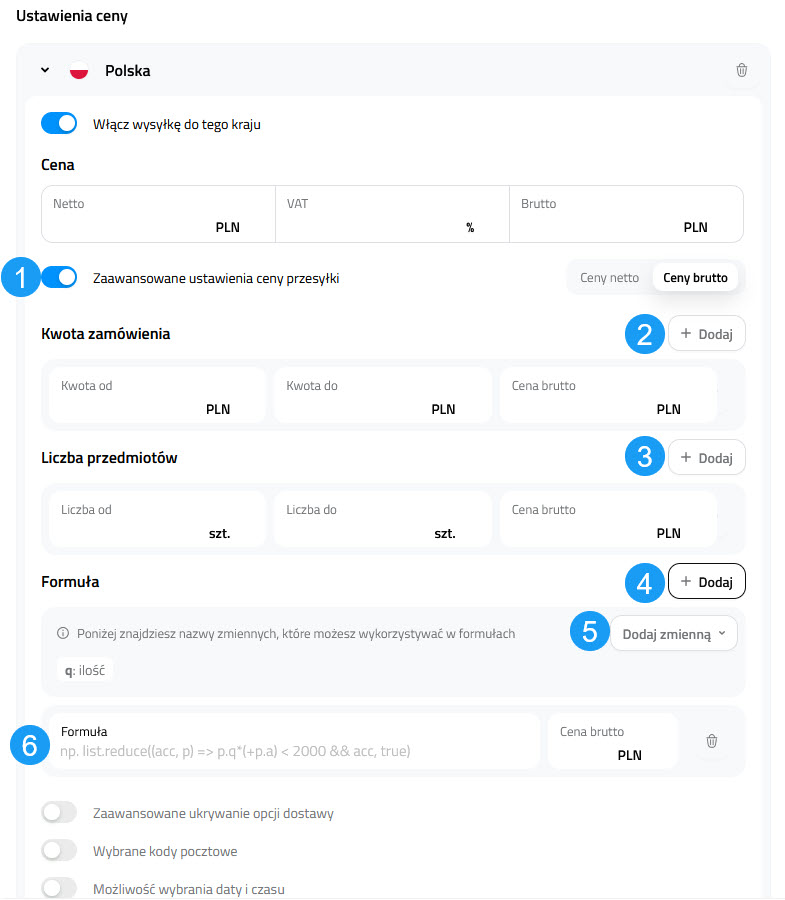Click Dodaj in the Formuła section
Screen dimensions: 785x900
point(706,582)
